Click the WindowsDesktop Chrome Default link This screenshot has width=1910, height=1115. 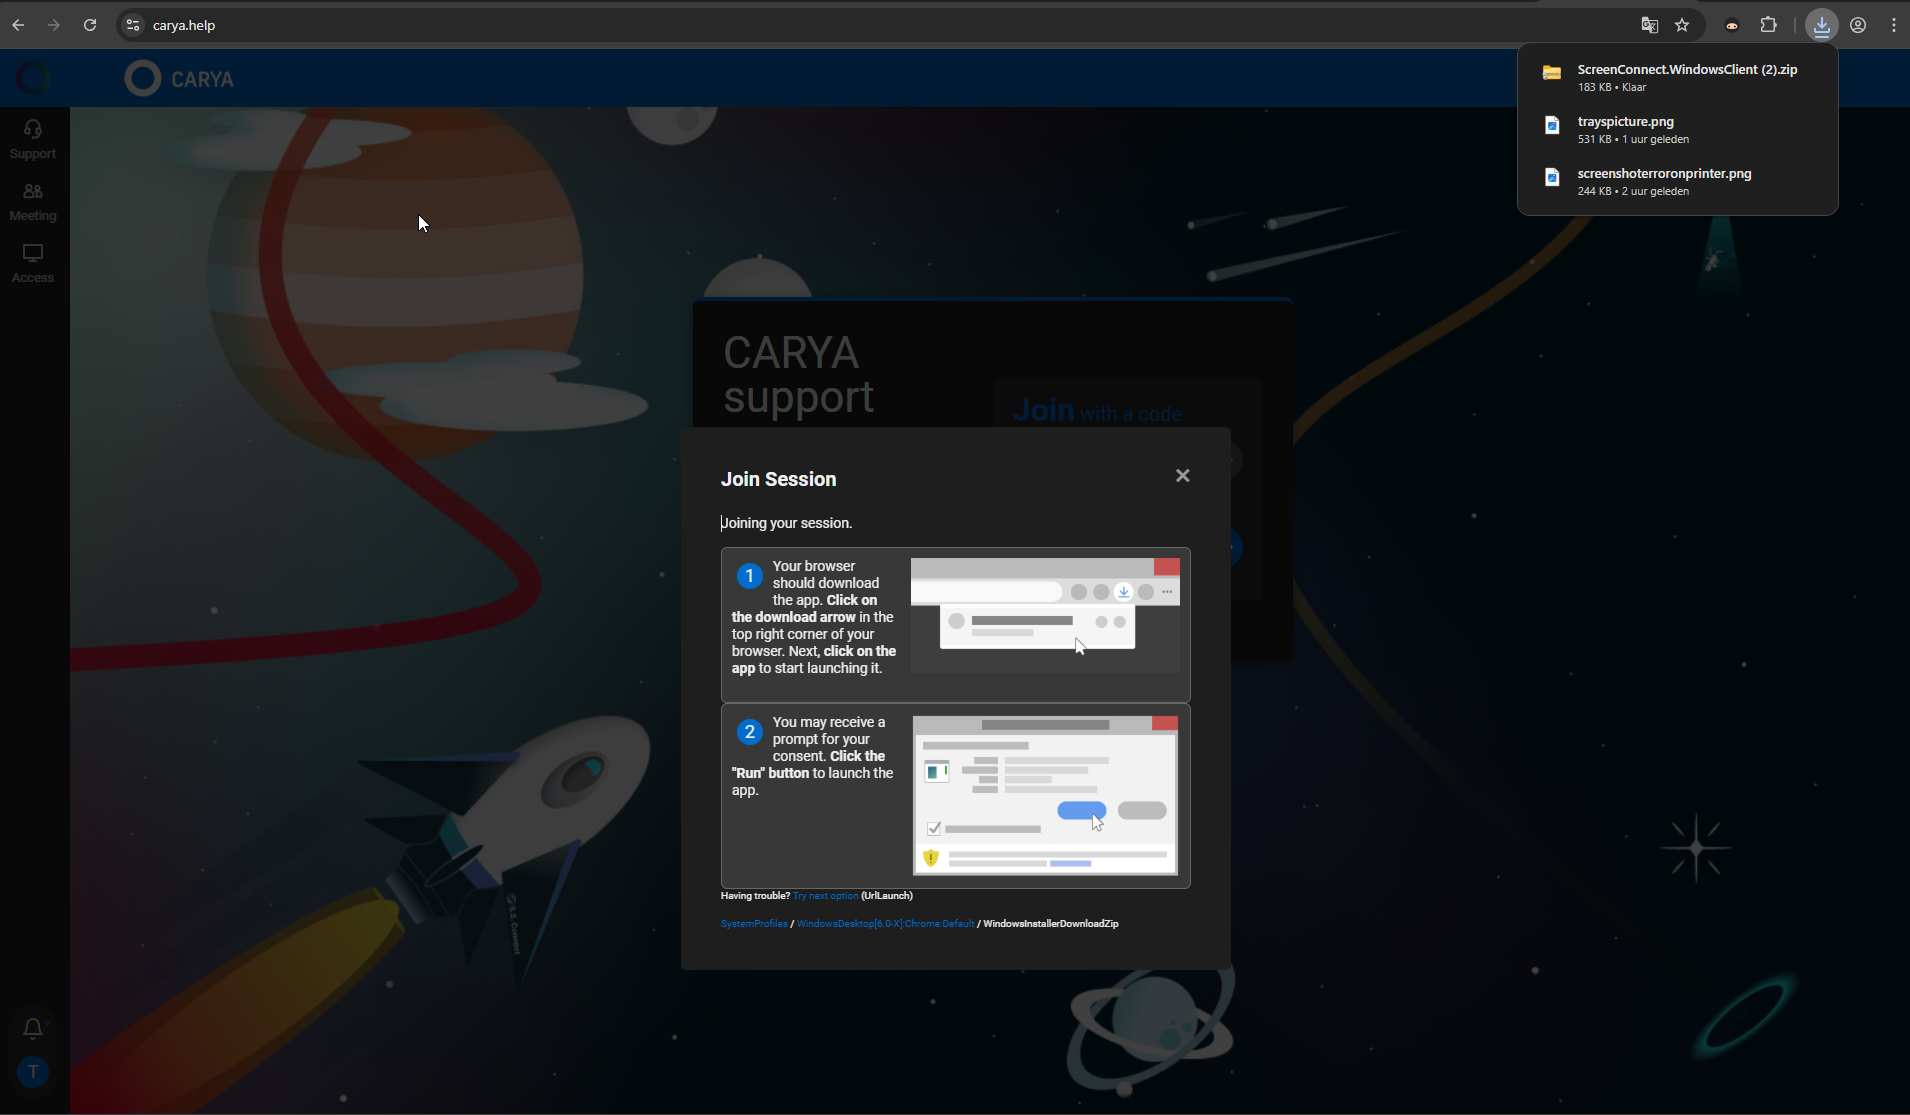click(x=885, y=924)
